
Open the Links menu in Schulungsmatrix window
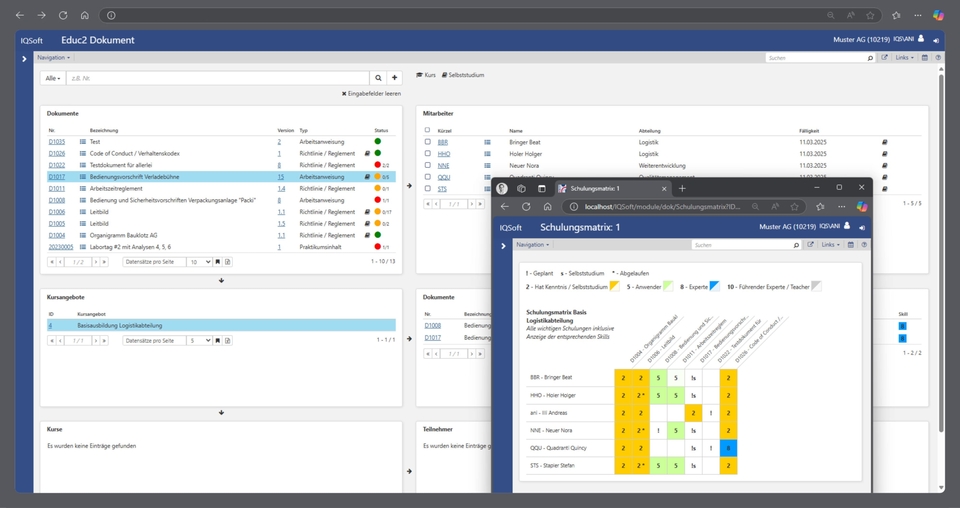(x=830, y=244)
